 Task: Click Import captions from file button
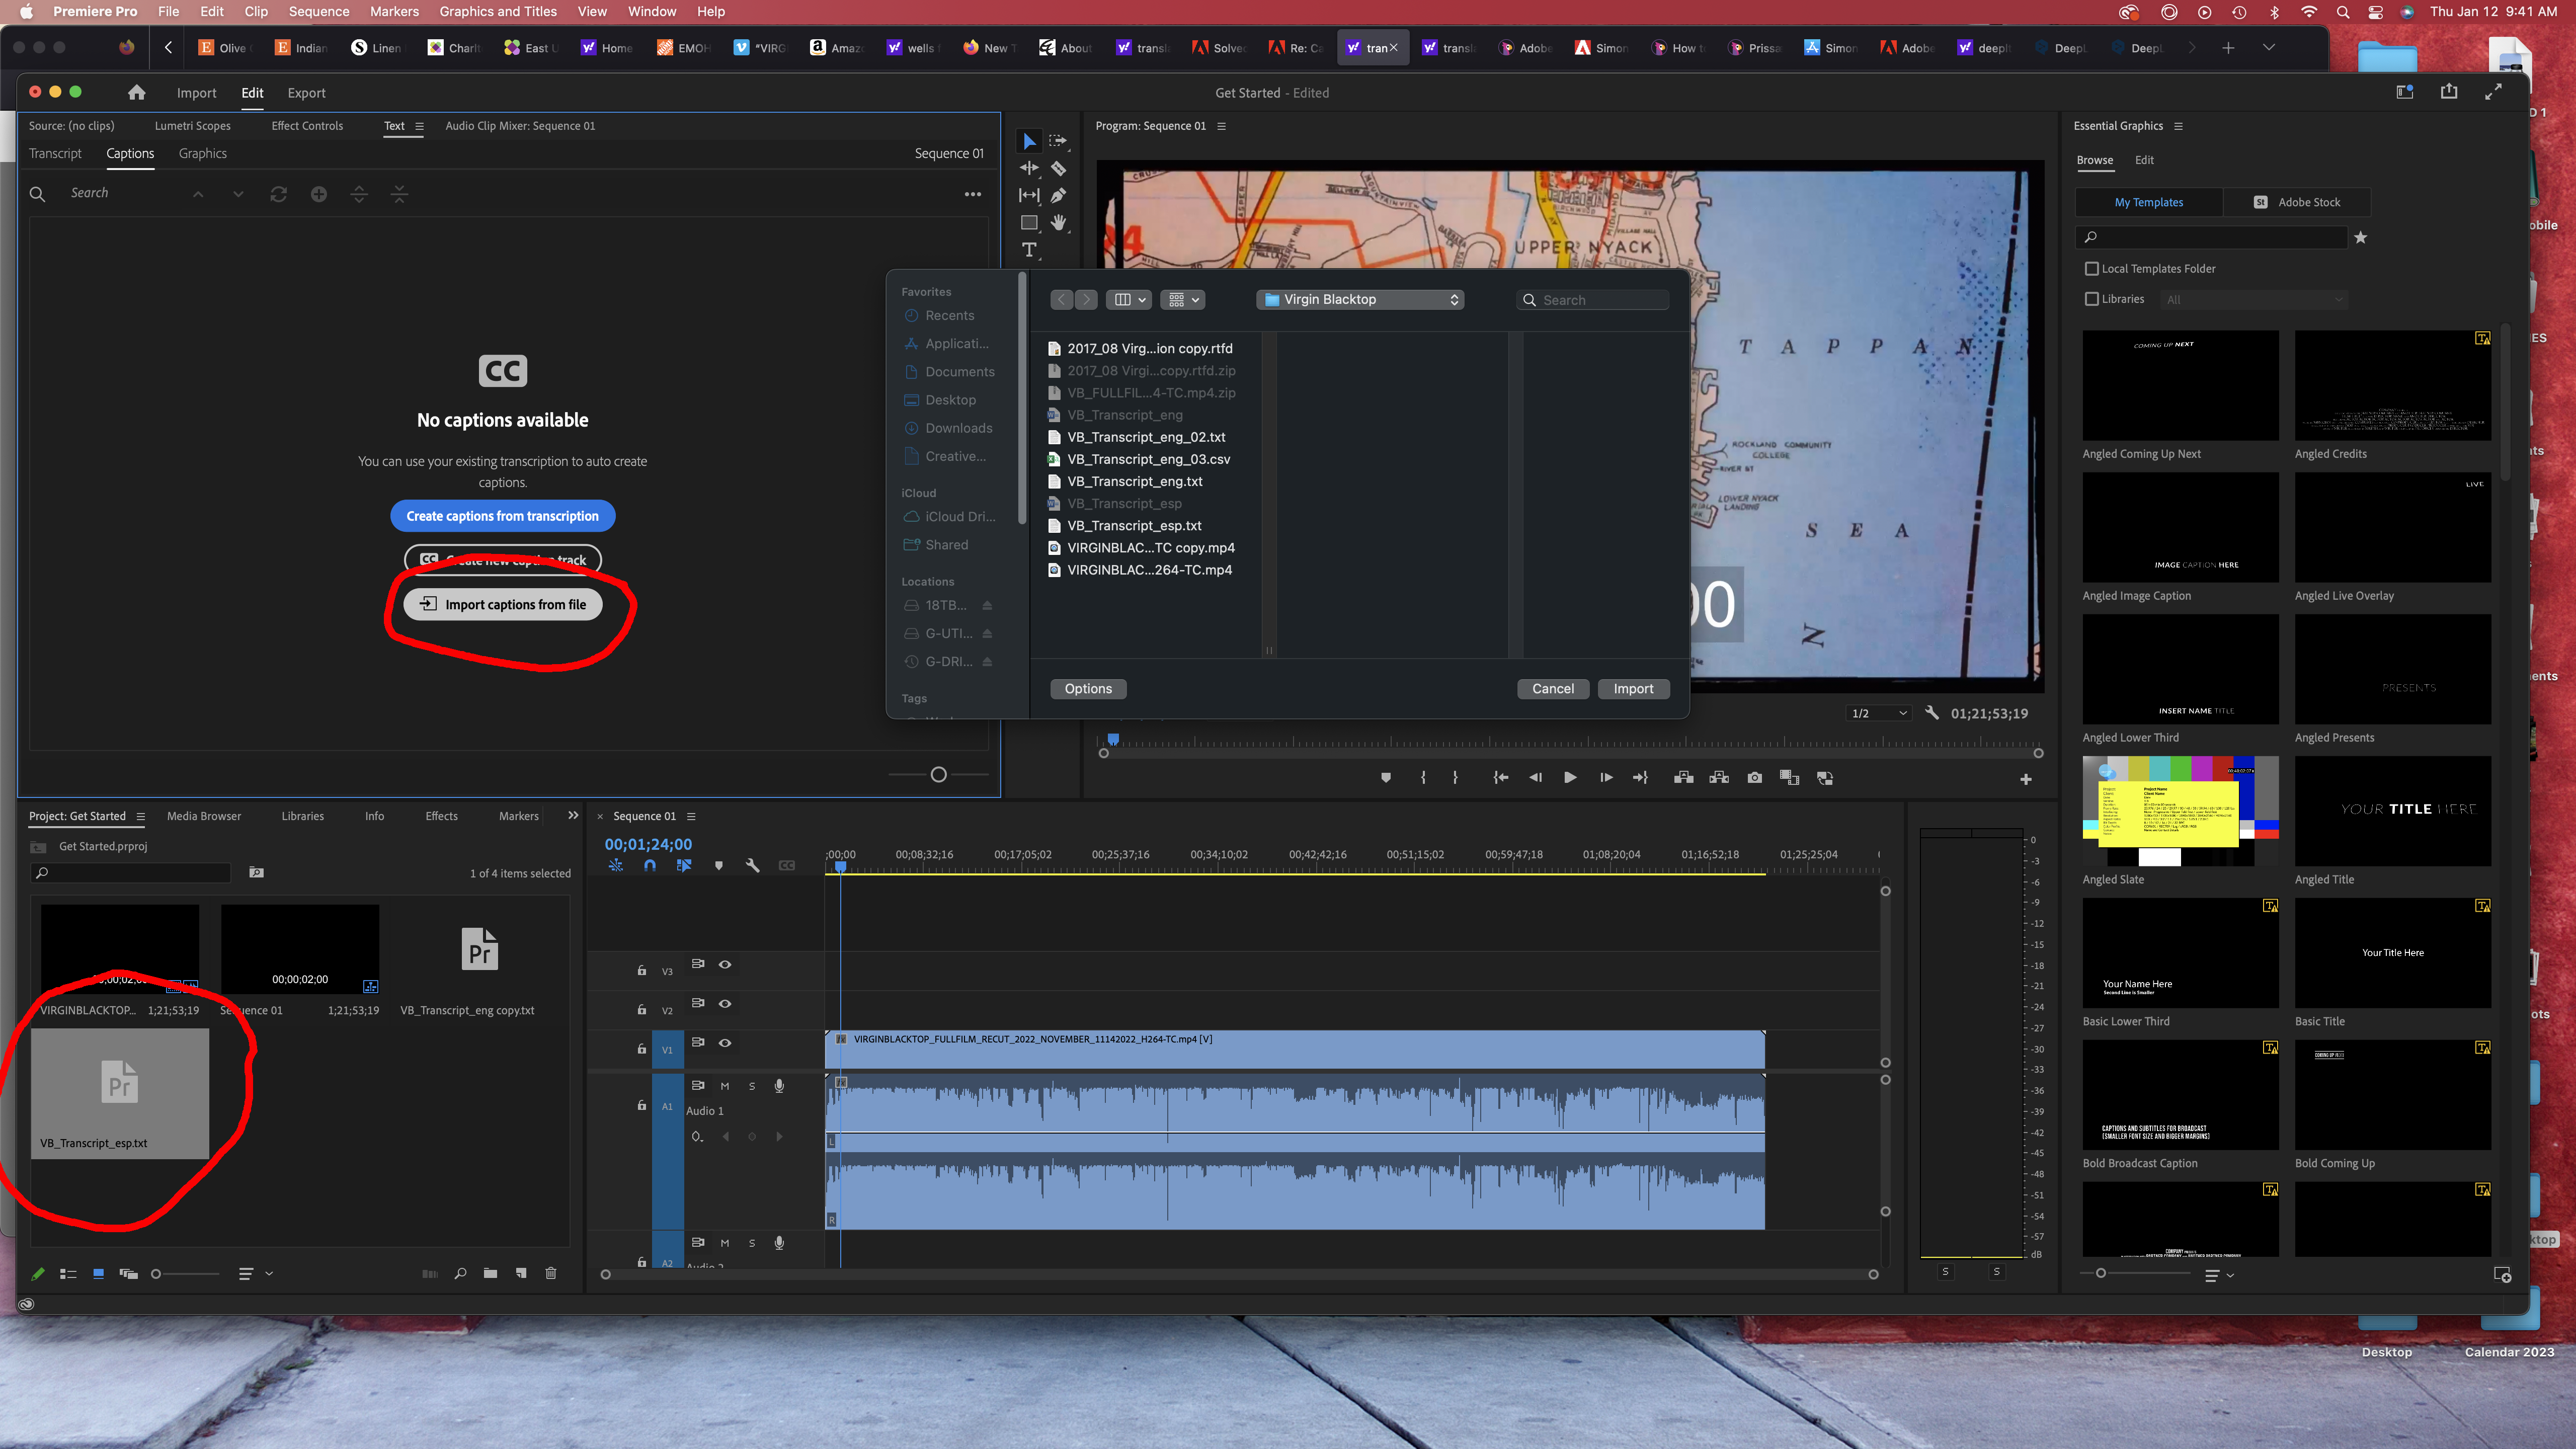503,604
